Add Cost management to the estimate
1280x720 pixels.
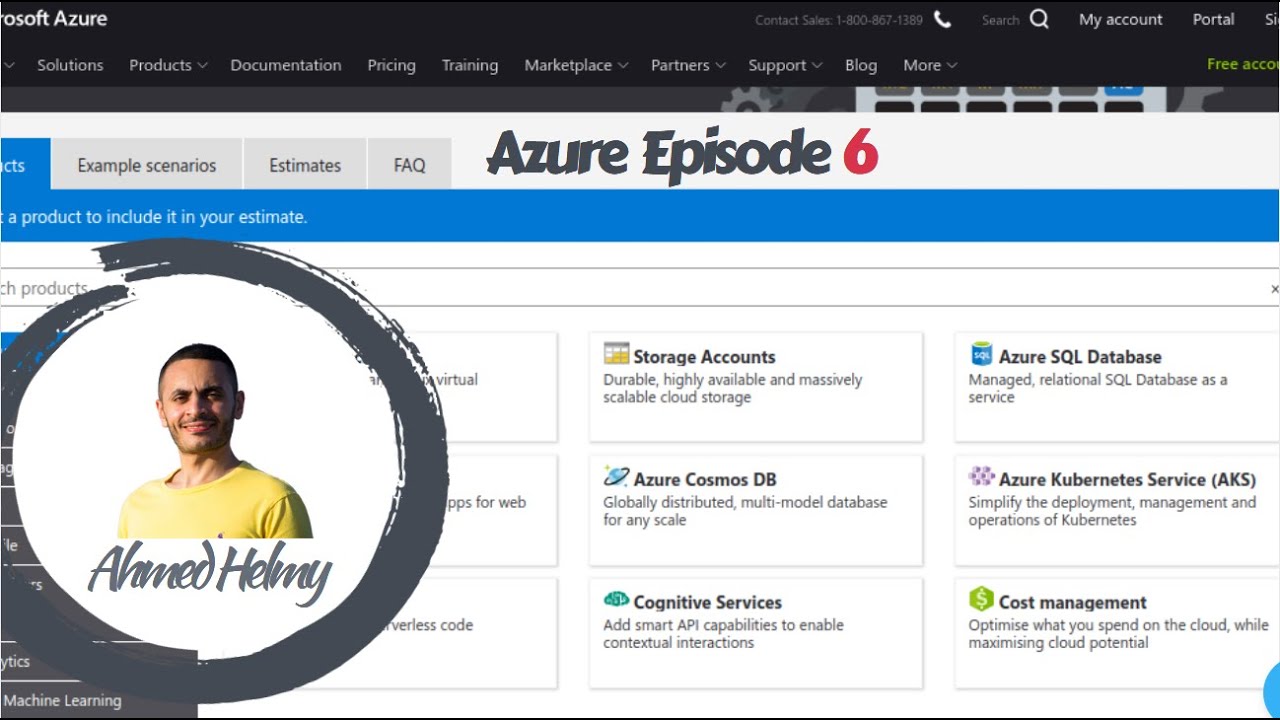point(1117,633)
